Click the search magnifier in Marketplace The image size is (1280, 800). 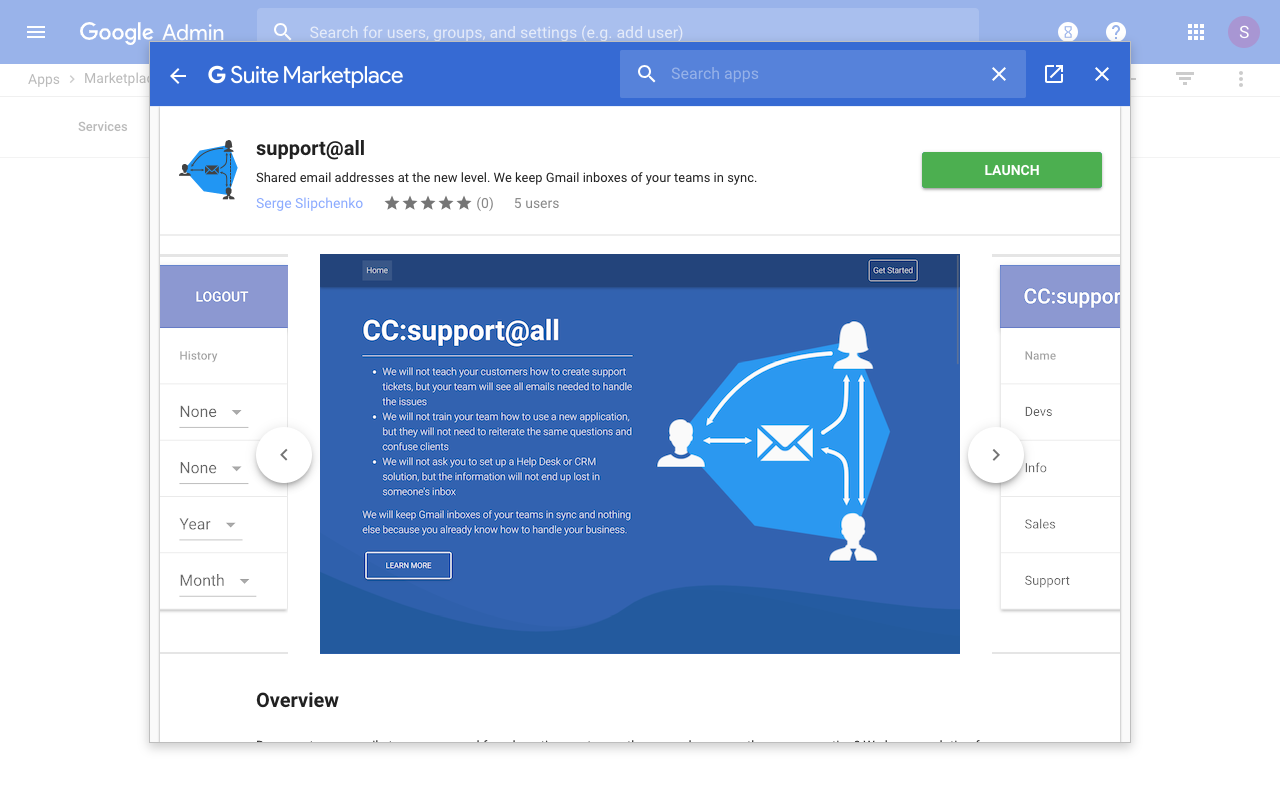click(x=647, y=74)
